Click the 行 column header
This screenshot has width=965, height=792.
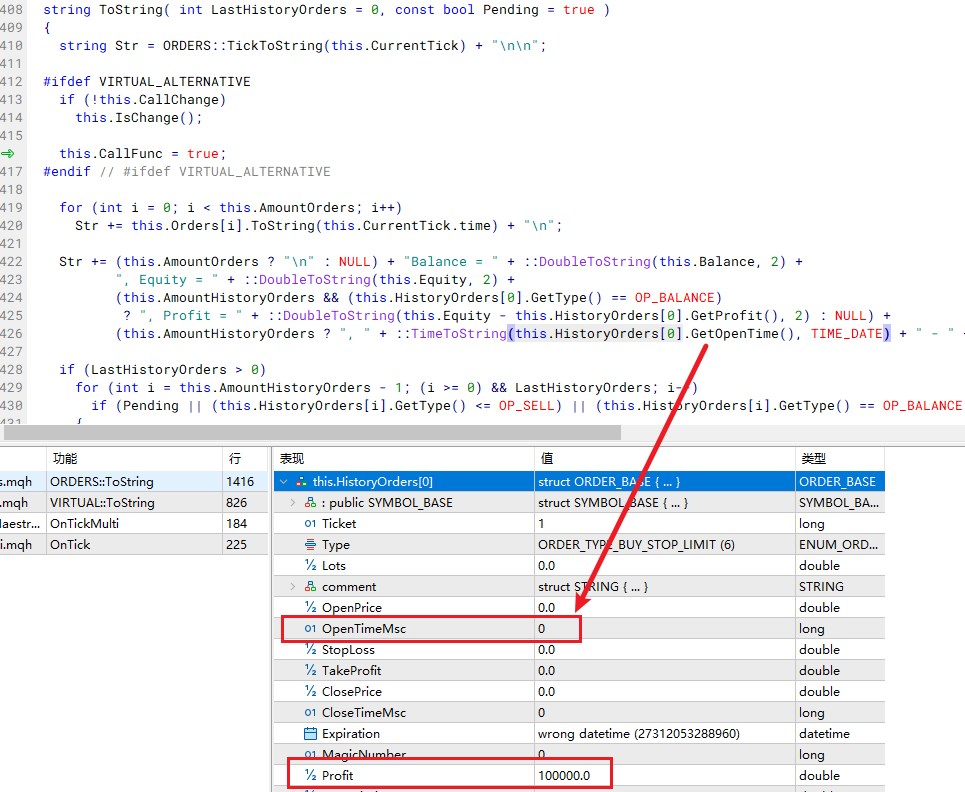245,458
